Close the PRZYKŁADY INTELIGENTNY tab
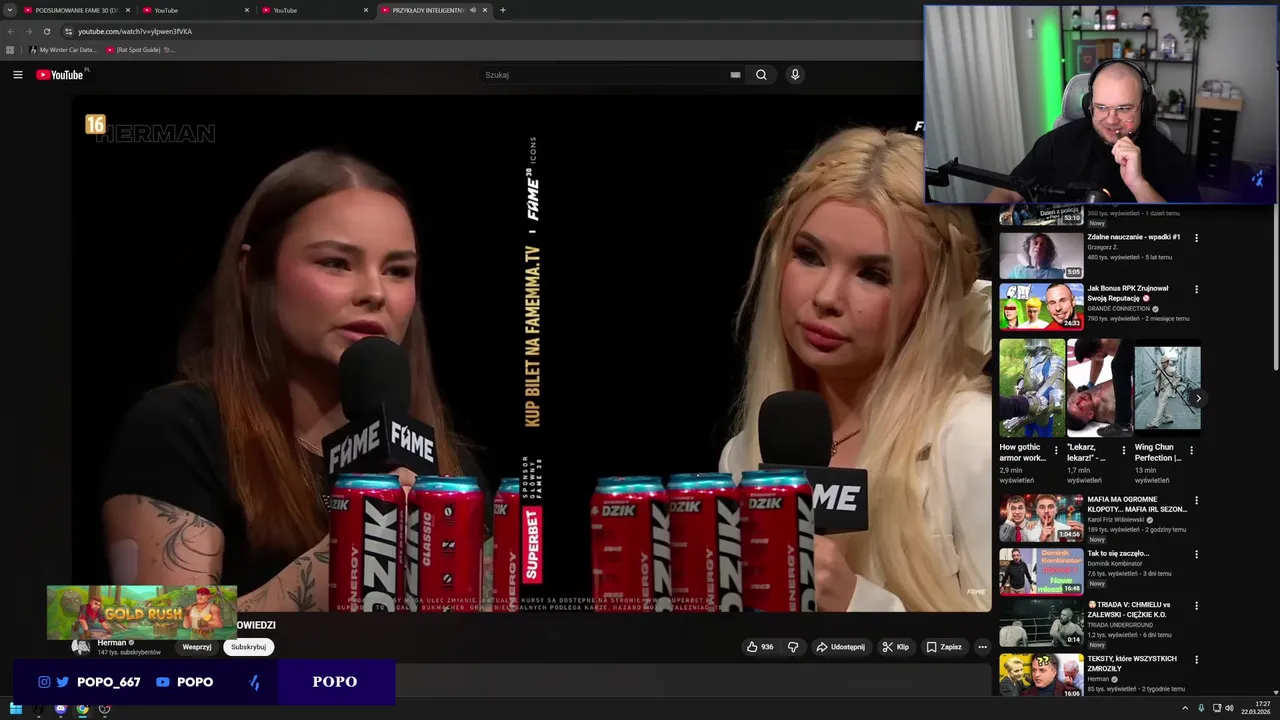 pos(485,10)
